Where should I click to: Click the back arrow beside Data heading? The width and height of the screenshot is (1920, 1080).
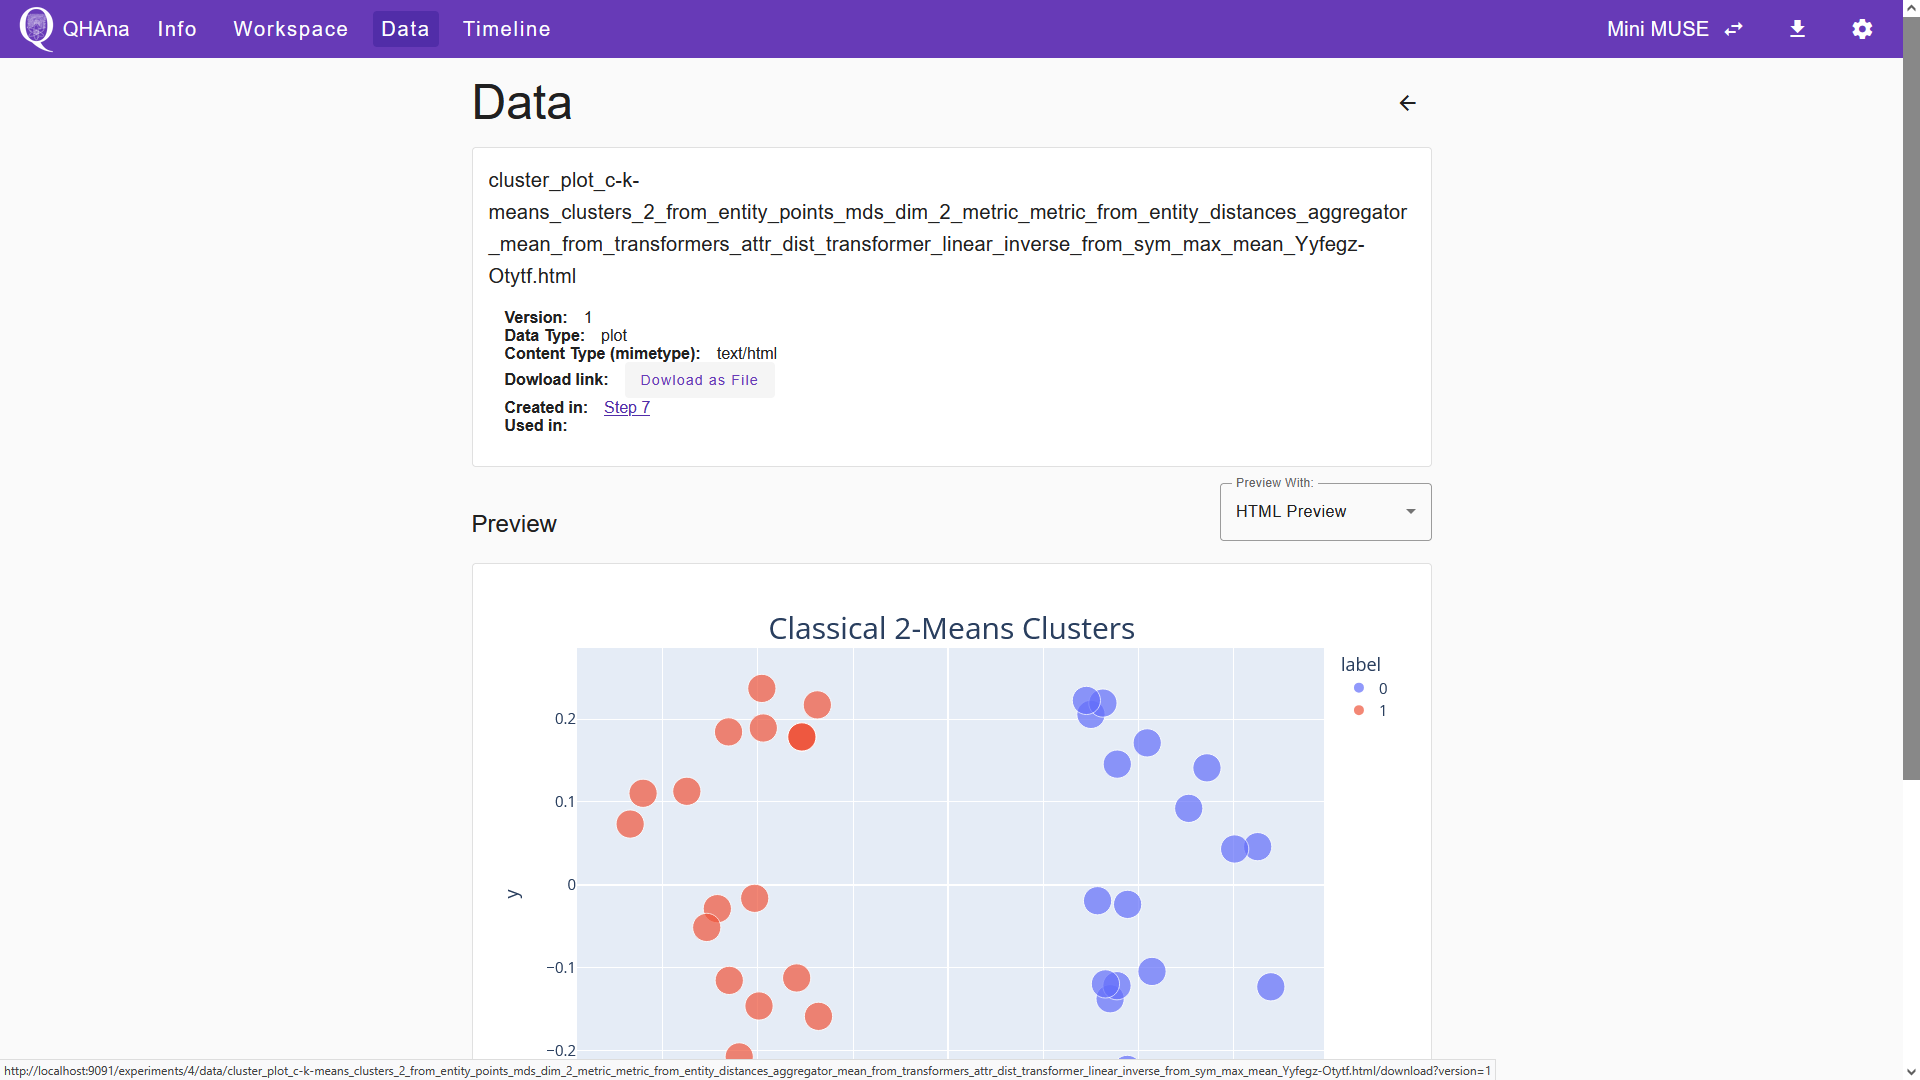pos(1407,103)
